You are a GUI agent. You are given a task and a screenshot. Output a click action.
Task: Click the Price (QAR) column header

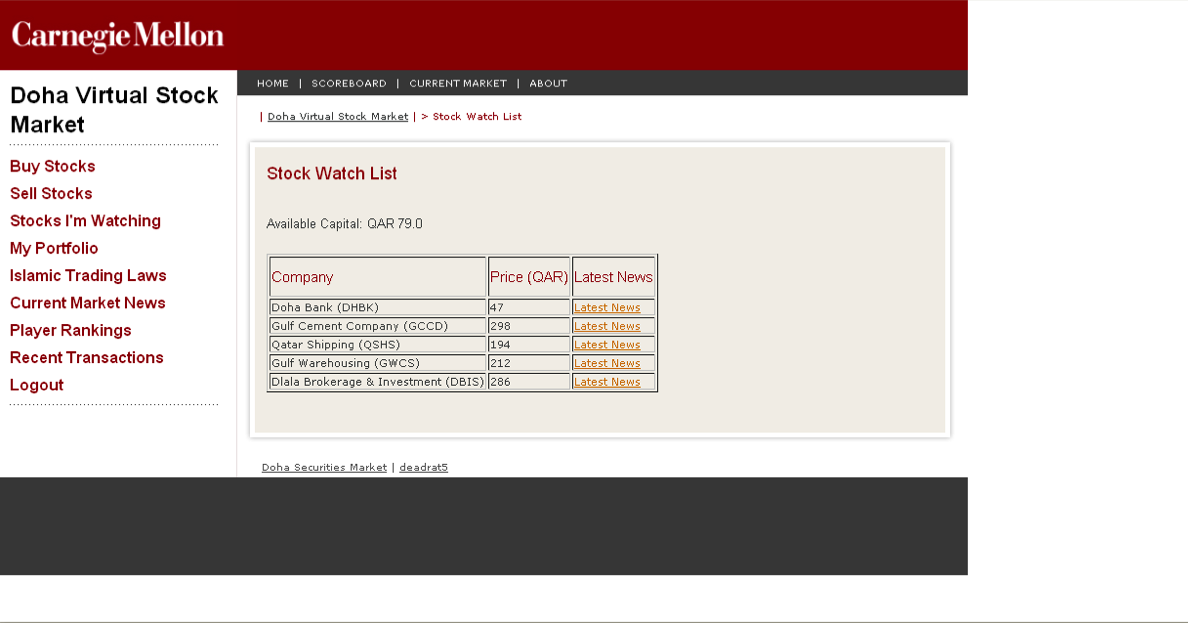[x=529, y=277]
